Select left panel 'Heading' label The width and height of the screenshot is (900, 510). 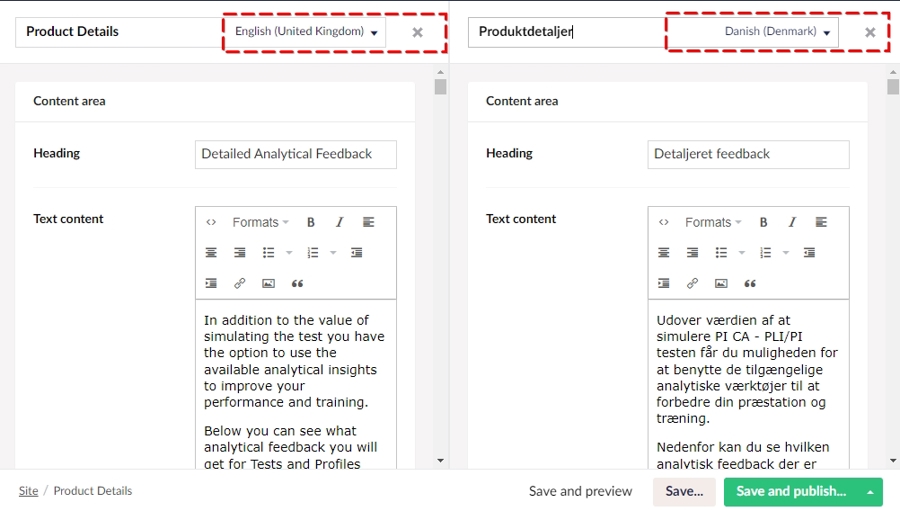click(56, 153)
